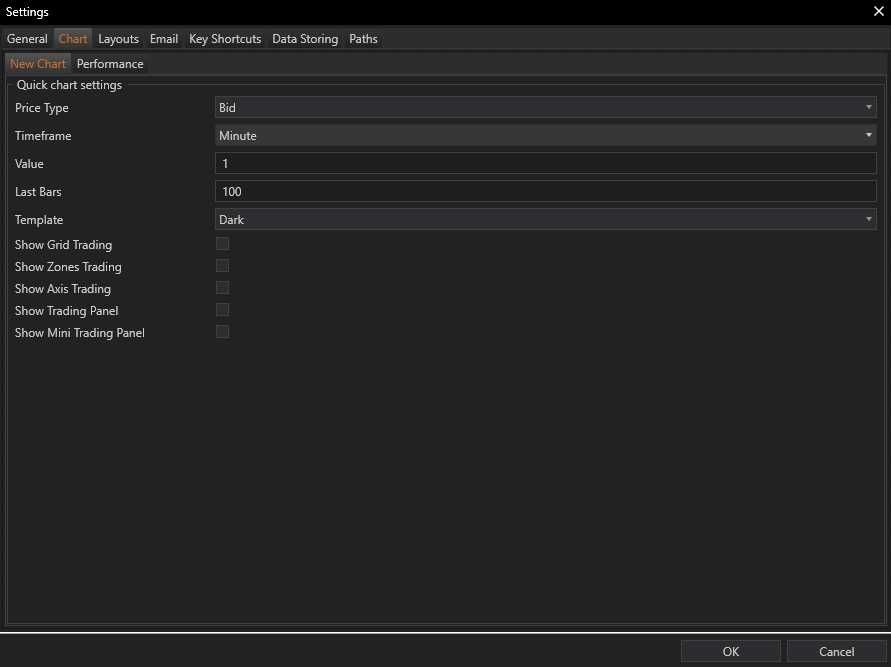Check the Show Axis Trading box
The image size is (891, 667).
[x=222, y=288]
